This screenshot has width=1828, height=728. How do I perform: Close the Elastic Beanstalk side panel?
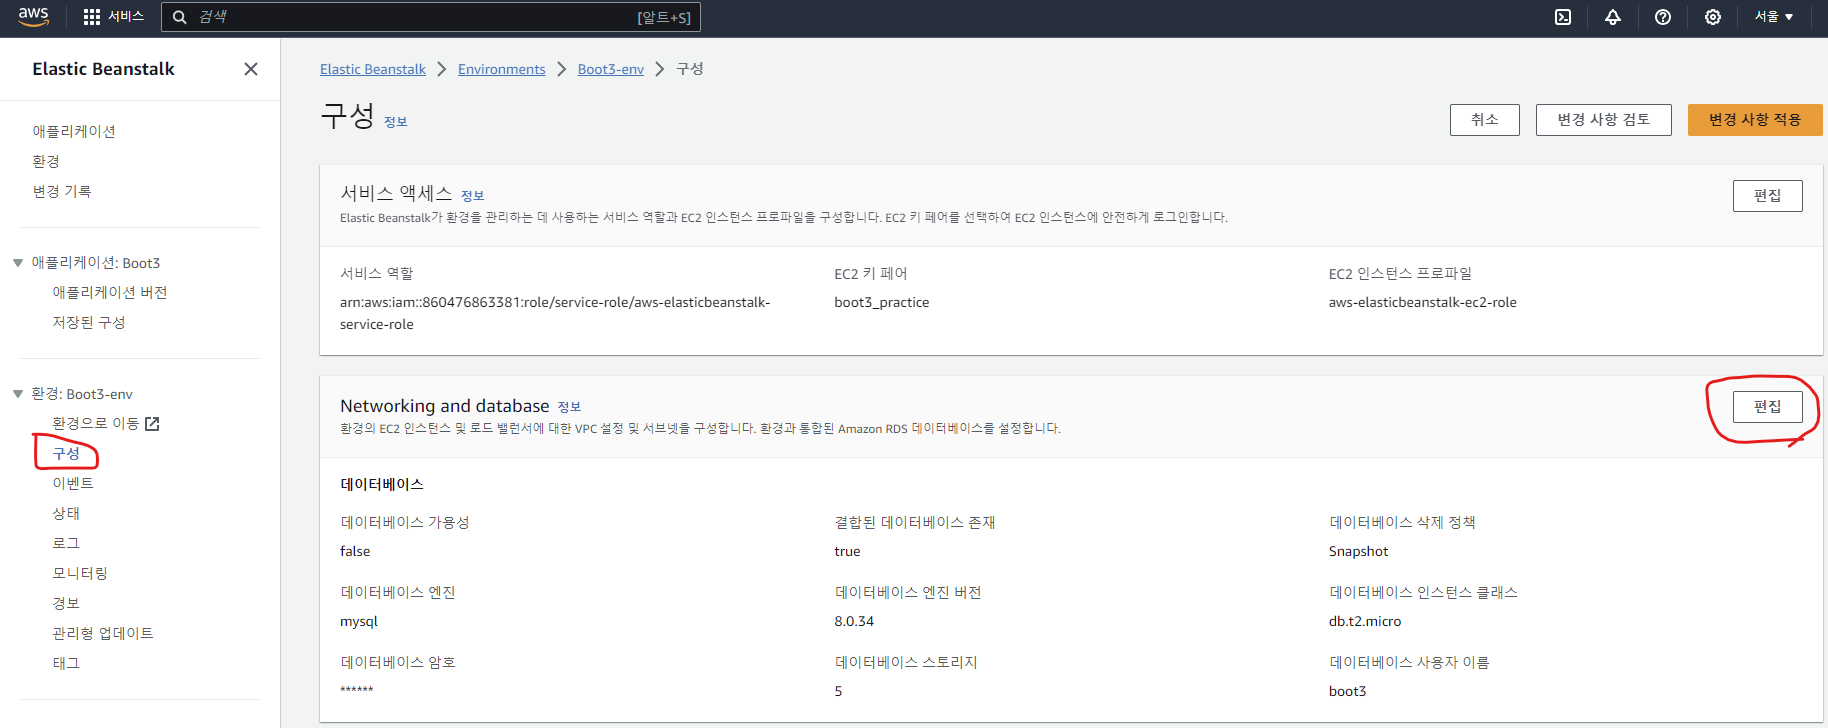[251, 69]
